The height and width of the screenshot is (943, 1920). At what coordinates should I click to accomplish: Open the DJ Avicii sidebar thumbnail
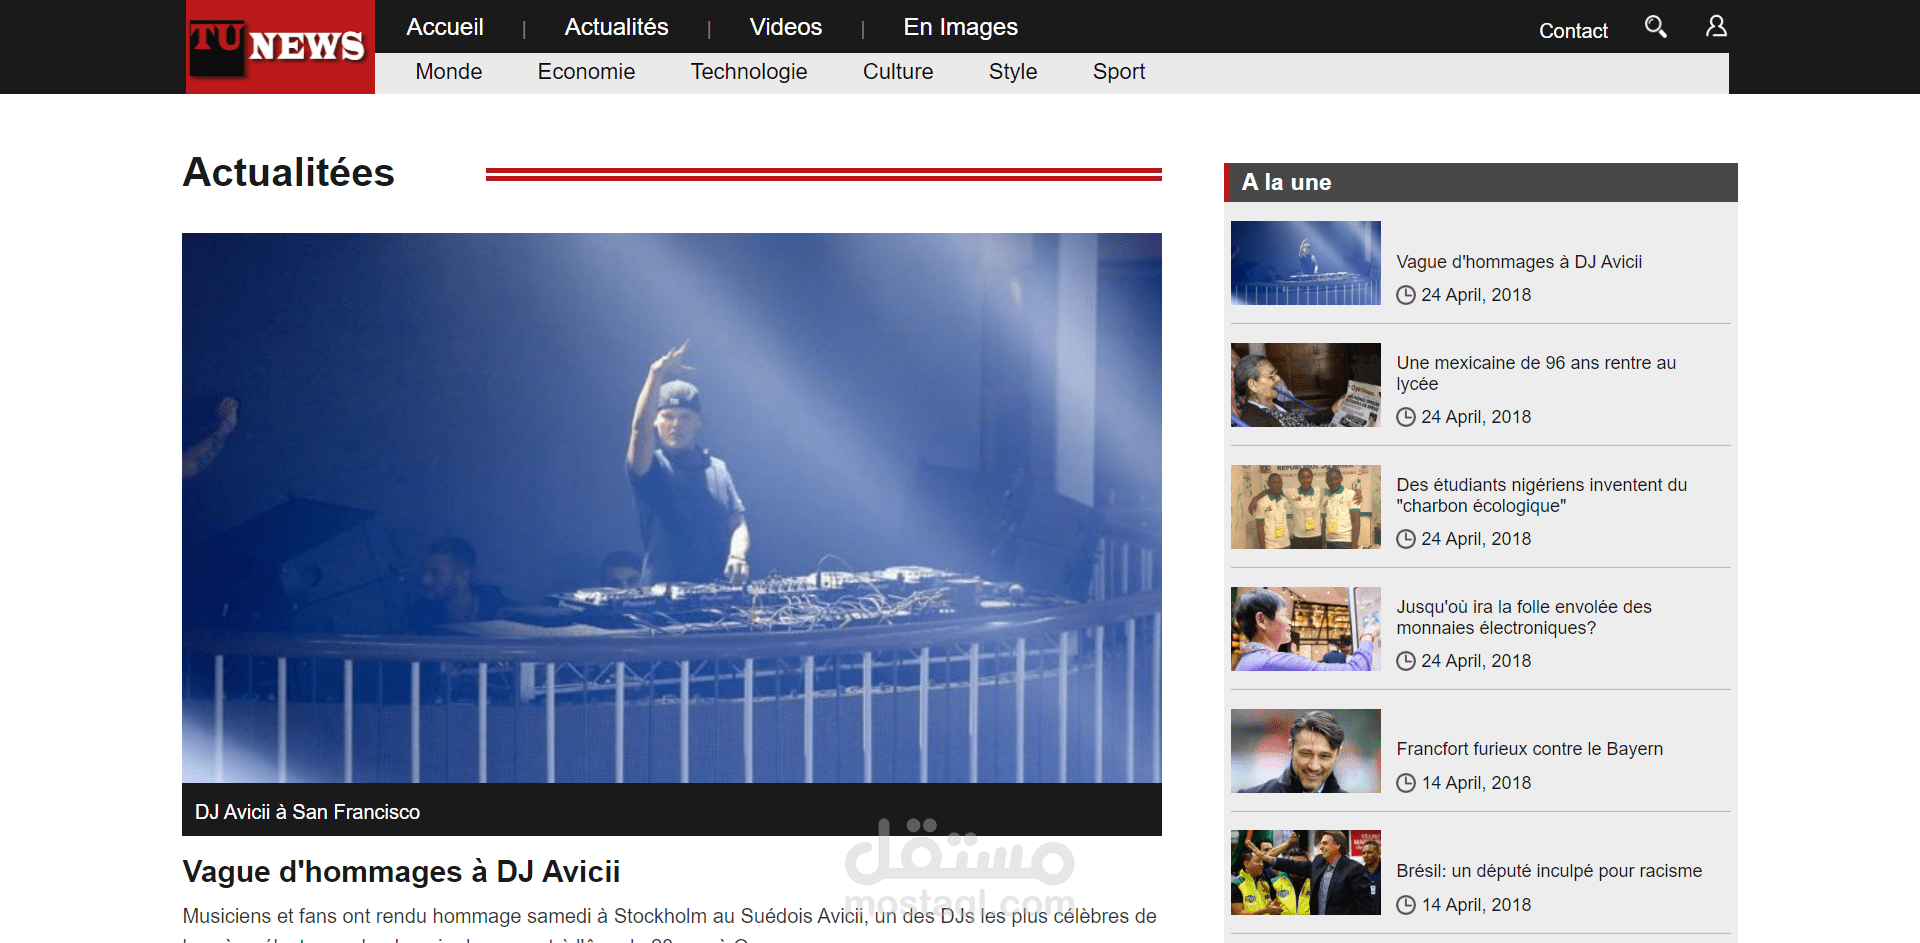1306,263
